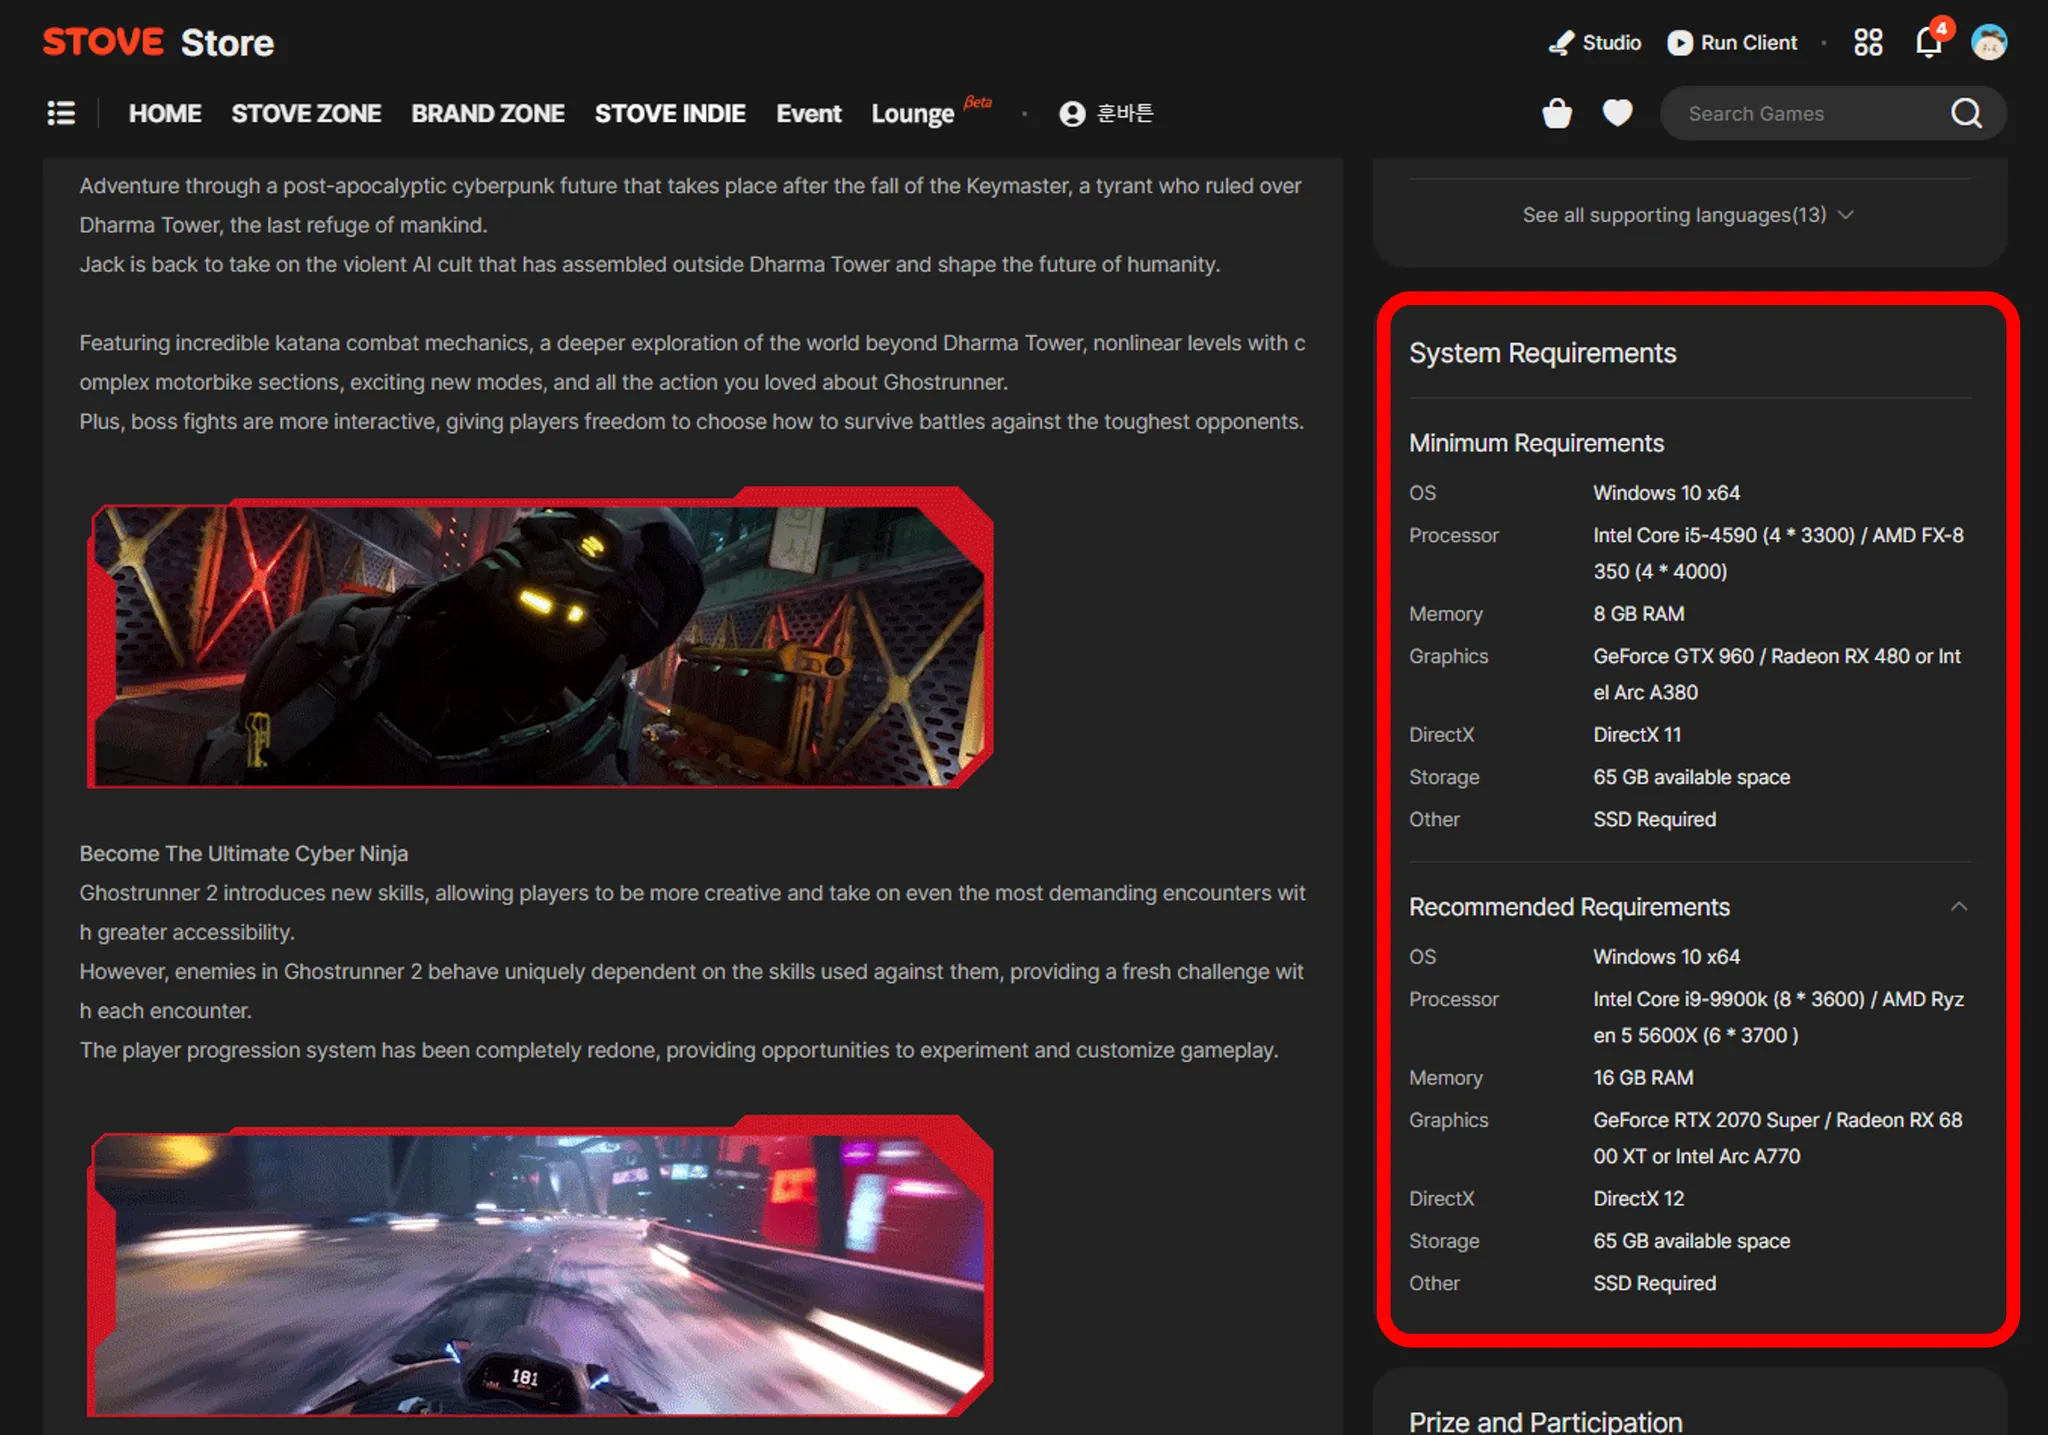Open the STOVE ZONE menu item

coord(306,113)
